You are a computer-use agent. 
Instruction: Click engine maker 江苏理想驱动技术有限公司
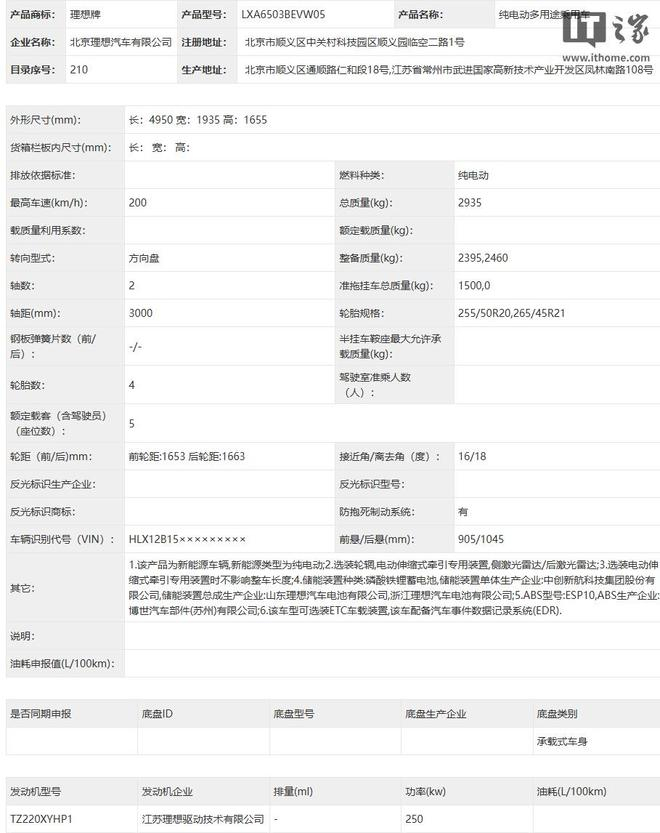tap(202, 819)
